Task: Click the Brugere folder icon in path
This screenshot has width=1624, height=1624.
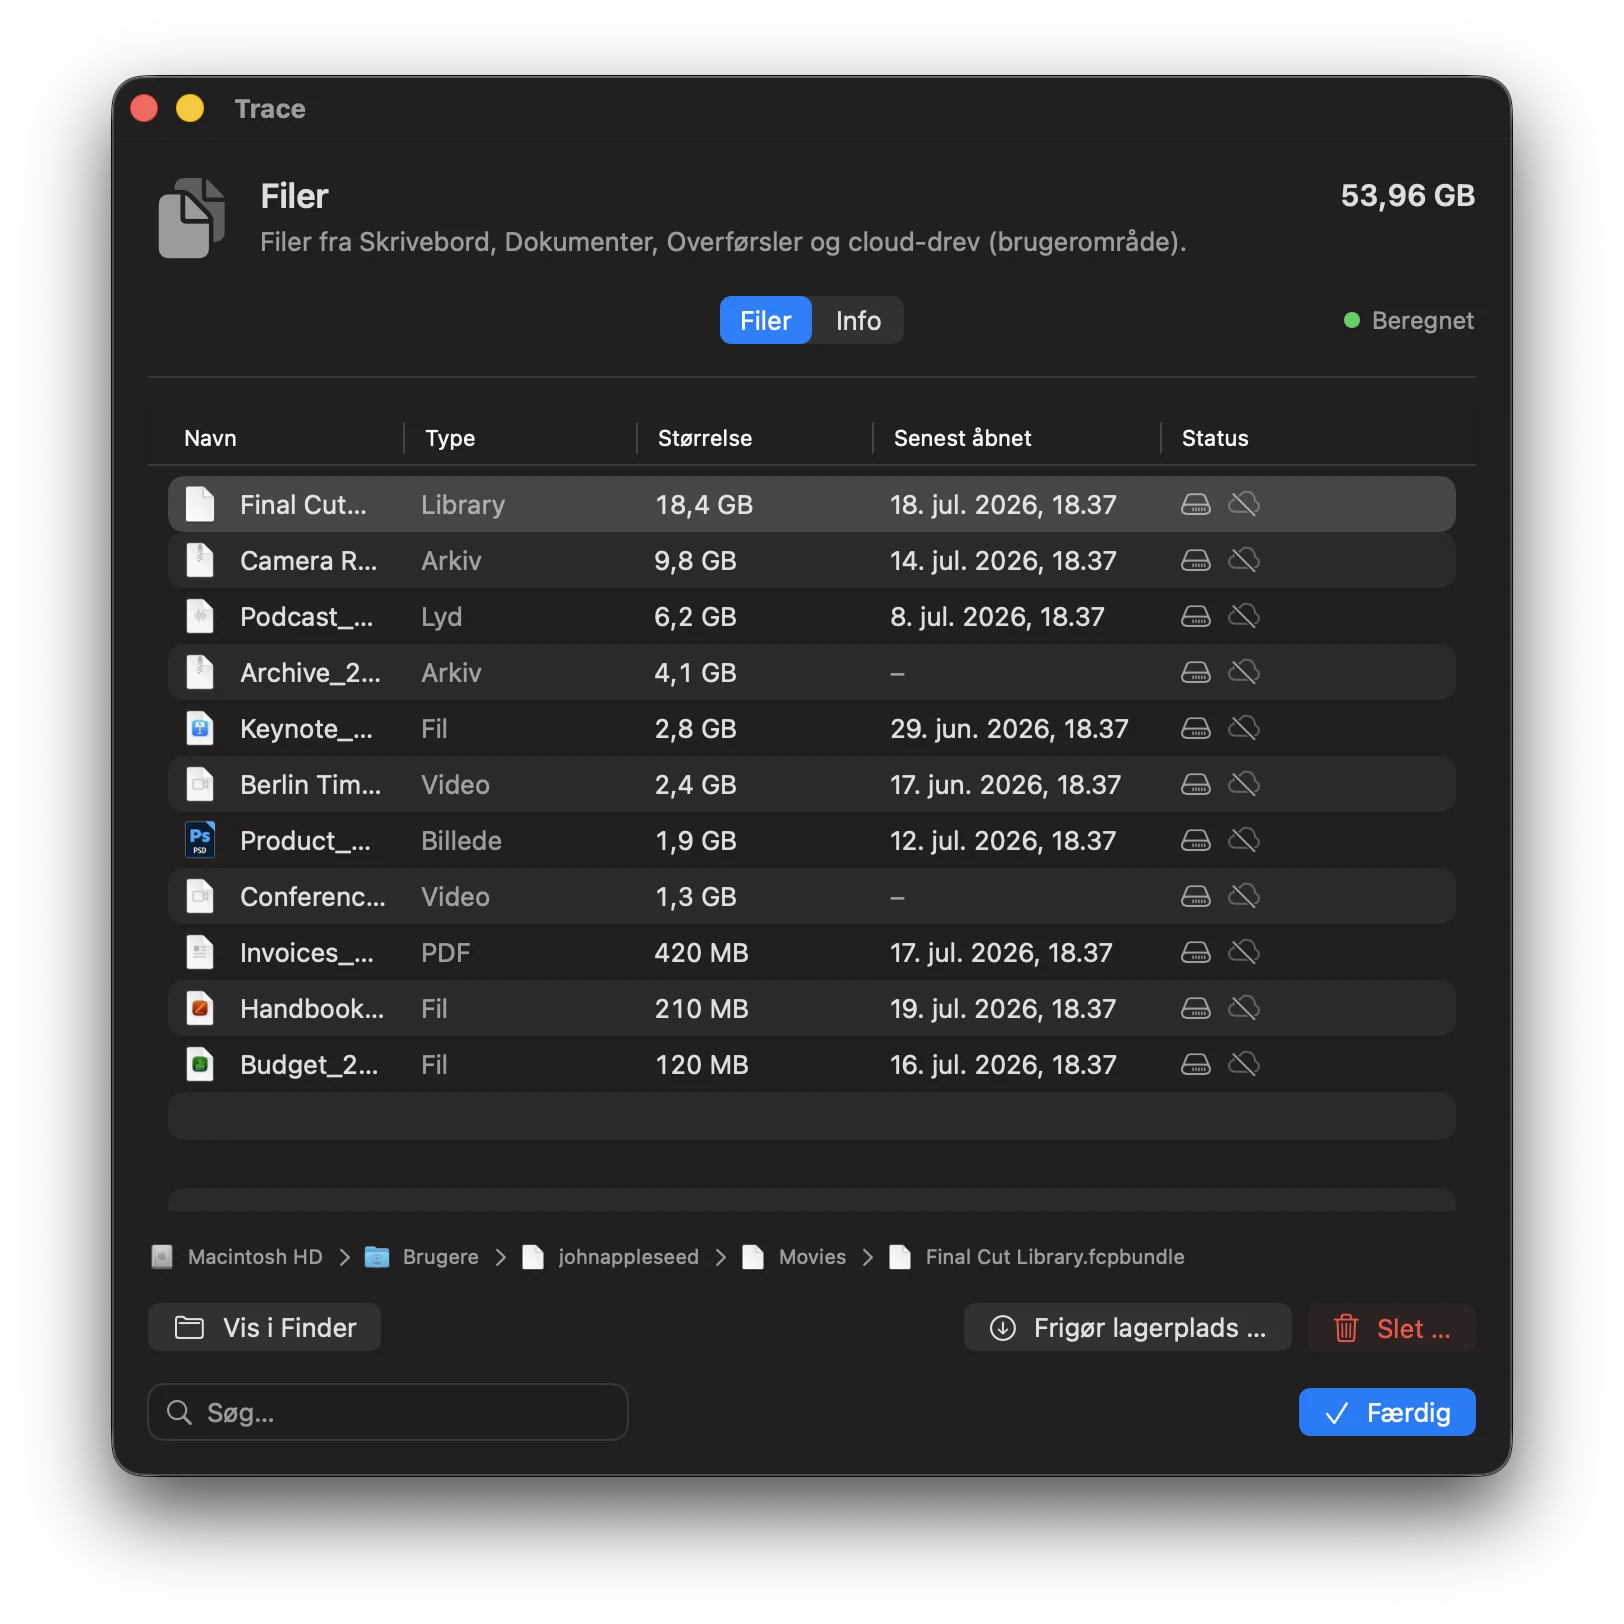Action: 377,1257
